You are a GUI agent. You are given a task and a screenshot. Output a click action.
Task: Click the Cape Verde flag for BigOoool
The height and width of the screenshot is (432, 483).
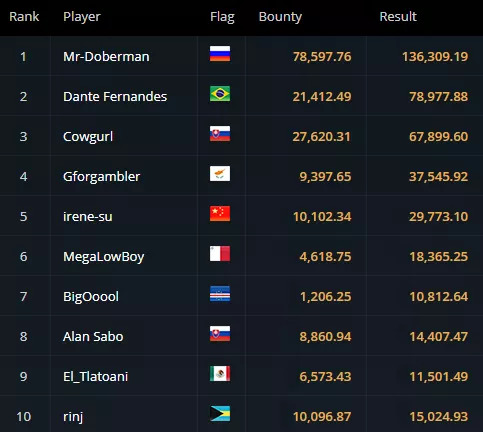[220, 294]
